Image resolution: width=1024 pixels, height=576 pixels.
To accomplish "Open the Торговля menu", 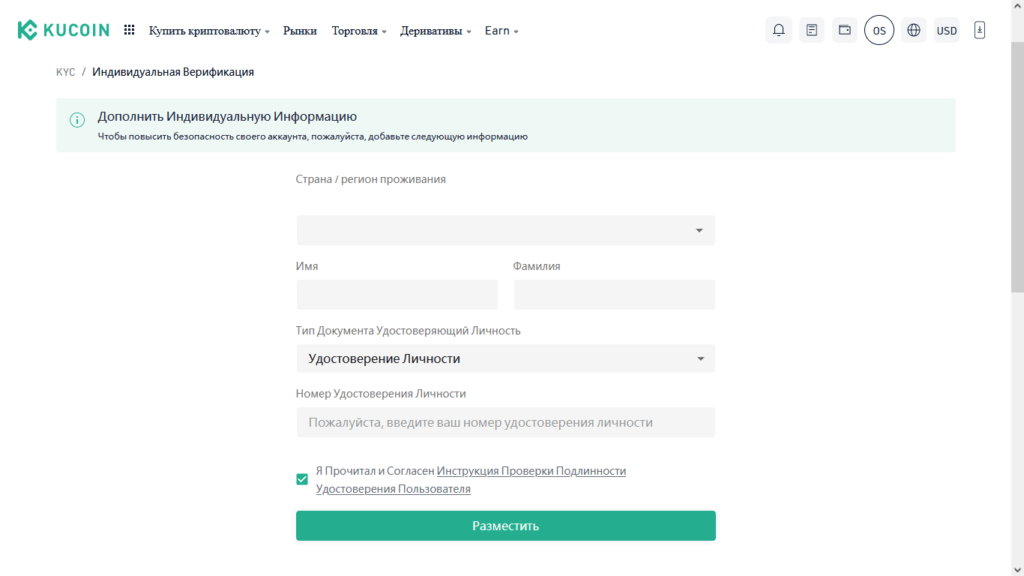I will coord(360,31).
